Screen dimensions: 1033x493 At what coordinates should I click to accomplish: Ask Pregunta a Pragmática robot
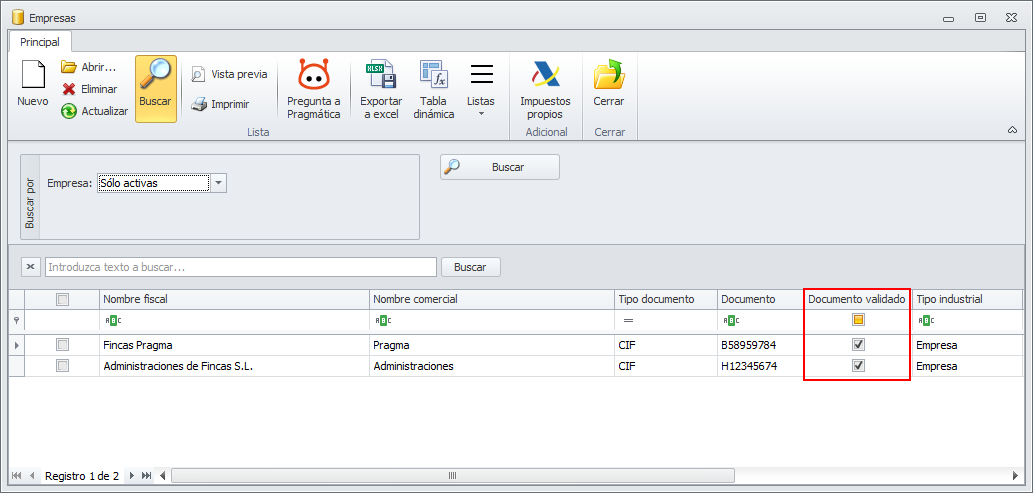[314, 88]
